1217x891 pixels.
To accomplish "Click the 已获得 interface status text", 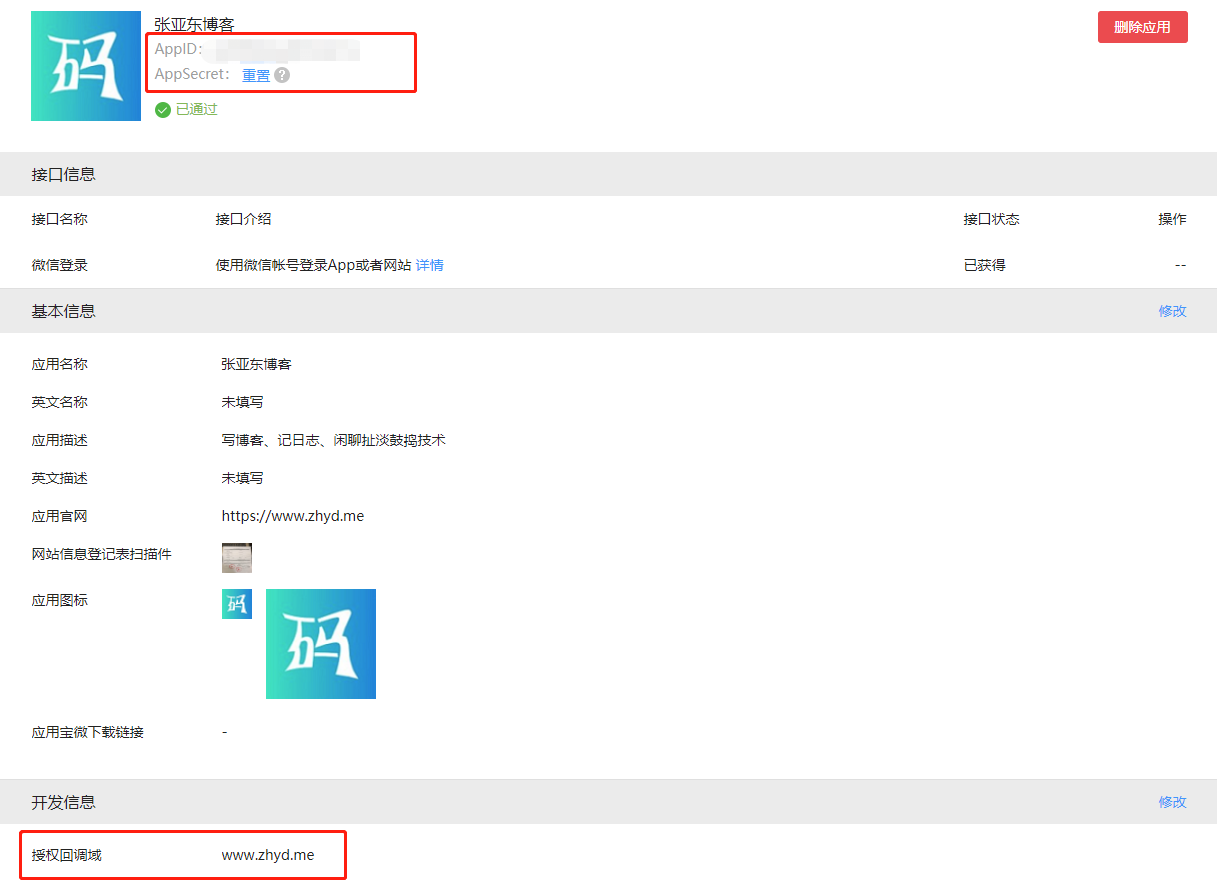I will [x=984, y=265].
